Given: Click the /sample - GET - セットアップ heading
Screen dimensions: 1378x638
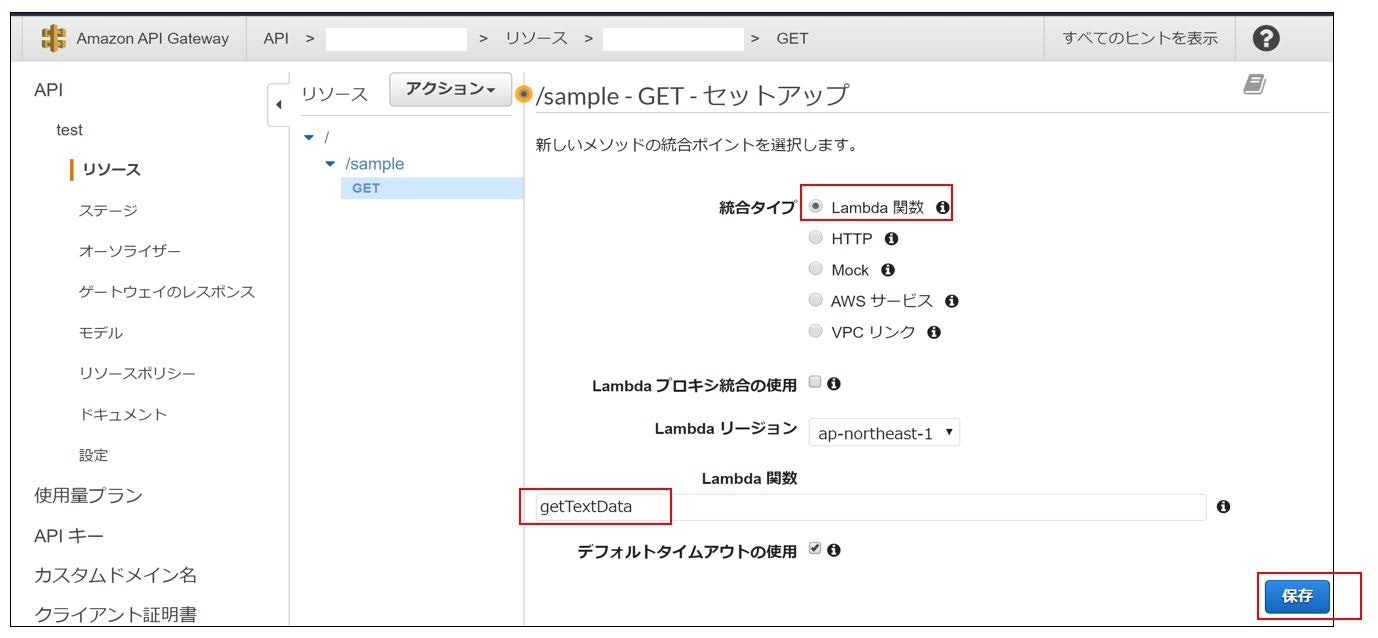Looking at the screenshot, I should 692,95.
